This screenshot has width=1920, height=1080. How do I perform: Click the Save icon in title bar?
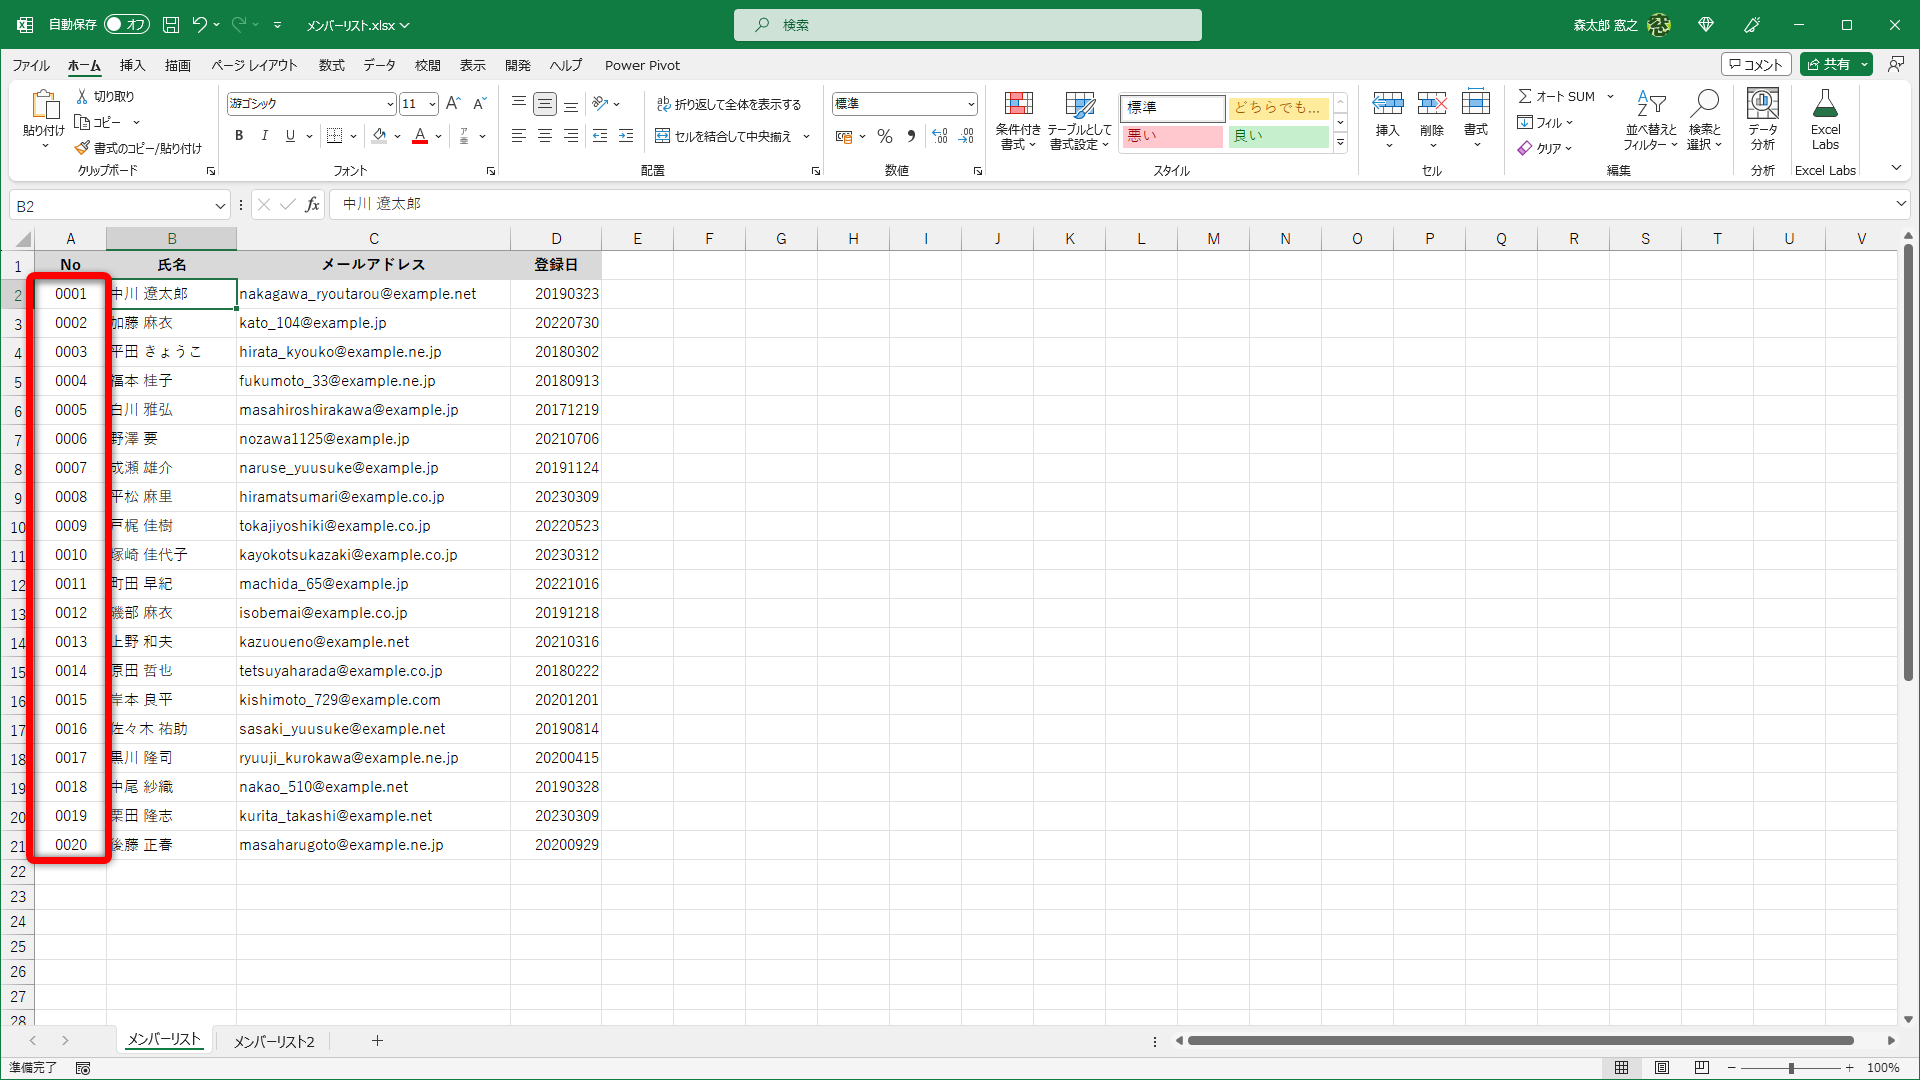(x=171, y=25)
